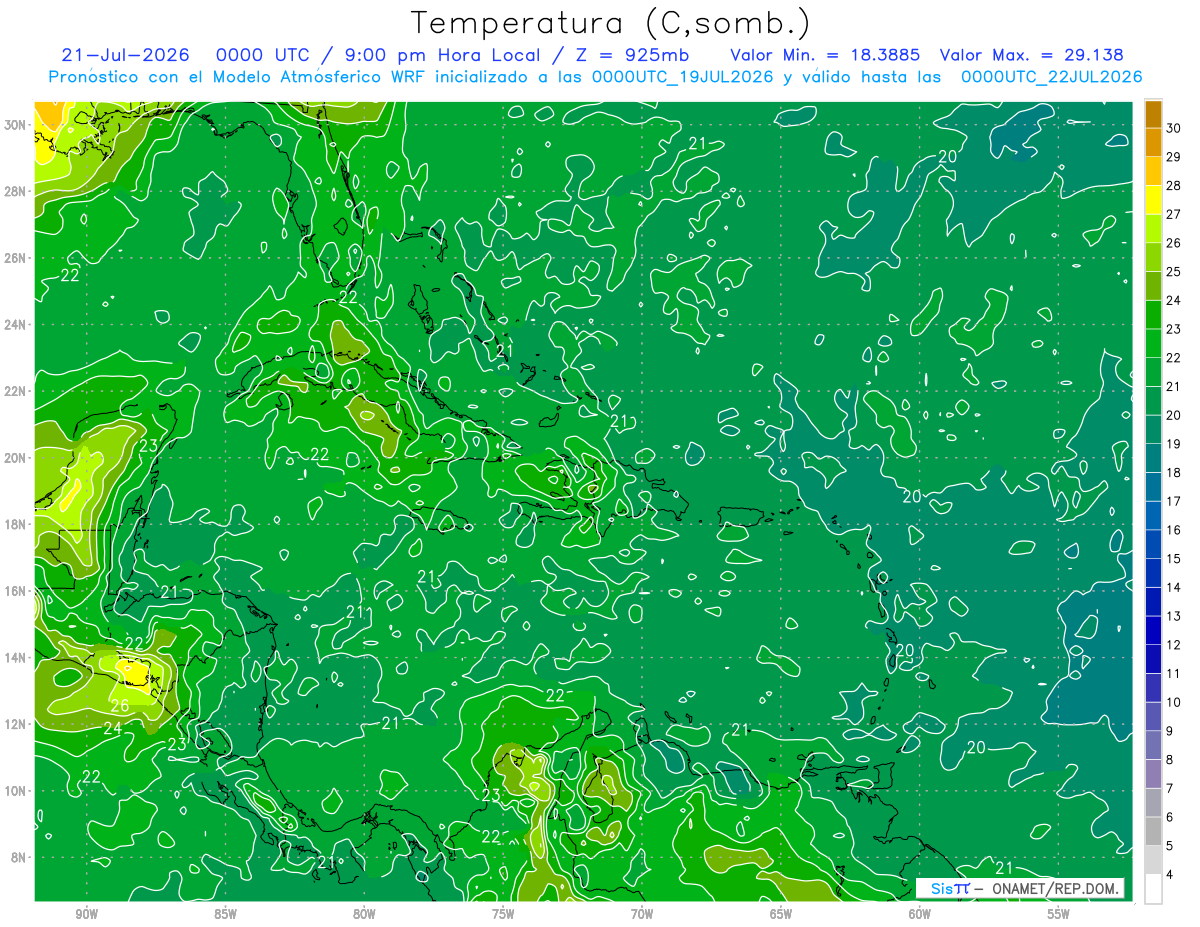Click the '0000UTC_22JUL2026' valid-until time
This screenshot has width=1200, height=927.
[1051, 77]
